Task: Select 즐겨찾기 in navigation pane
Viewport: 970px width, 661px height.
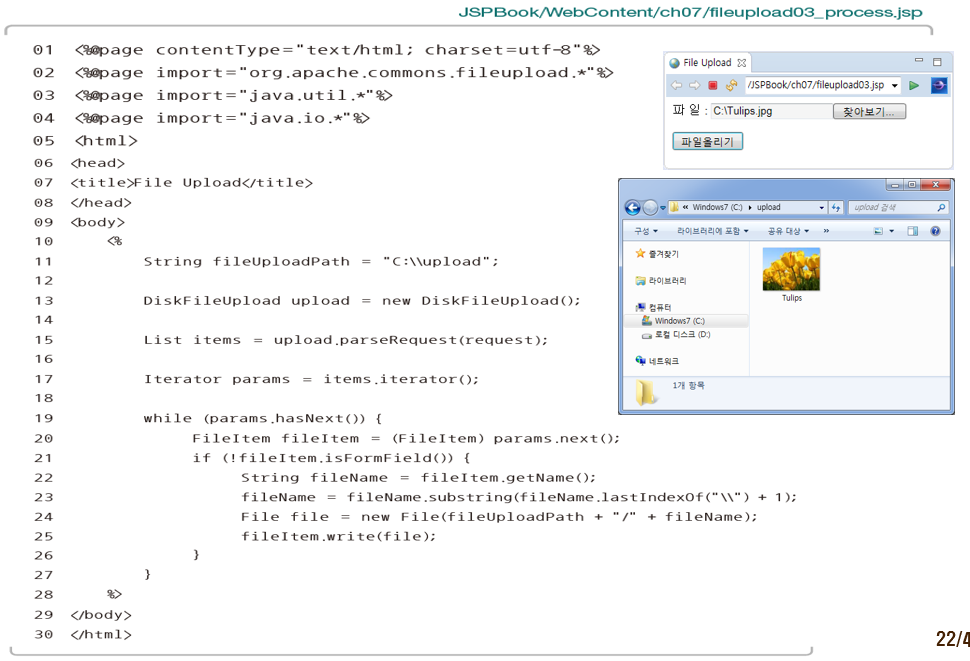Action: coord(663,254)
